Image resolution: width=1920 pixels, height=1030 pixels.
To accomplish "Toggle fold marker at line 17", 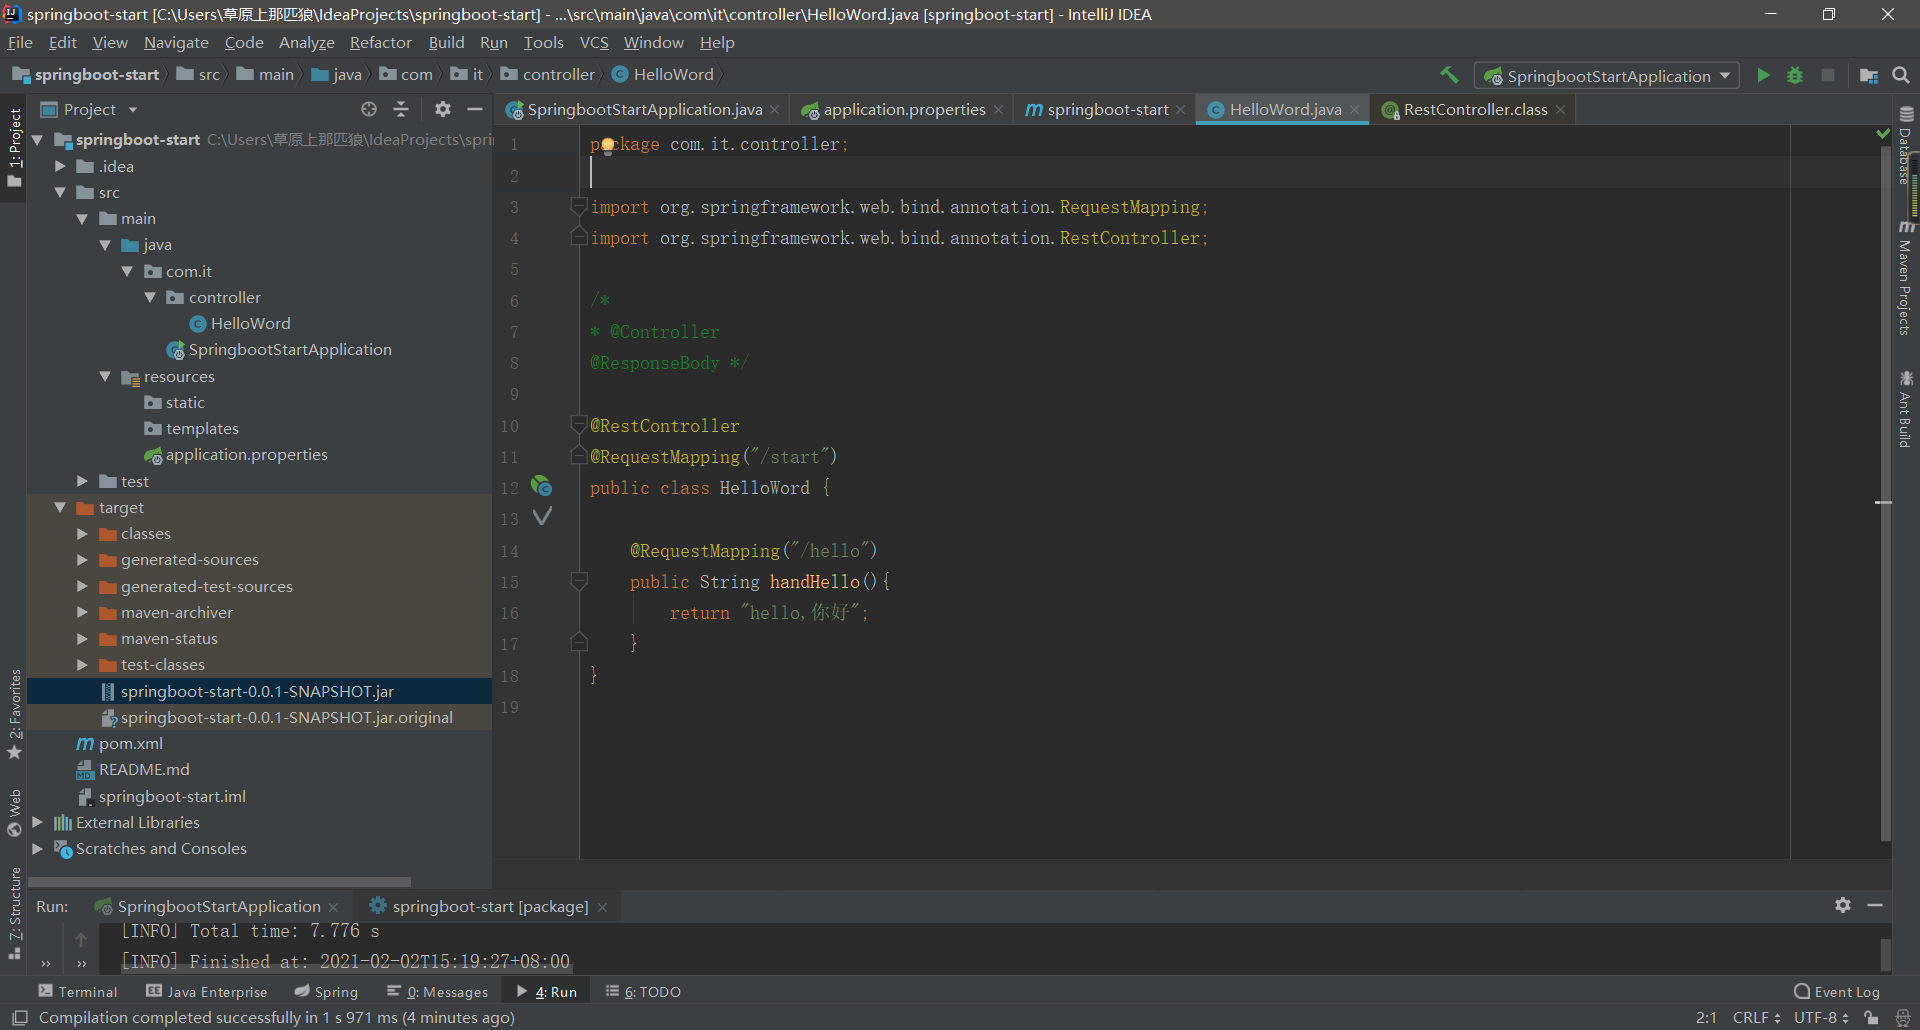I will [578, 642].
